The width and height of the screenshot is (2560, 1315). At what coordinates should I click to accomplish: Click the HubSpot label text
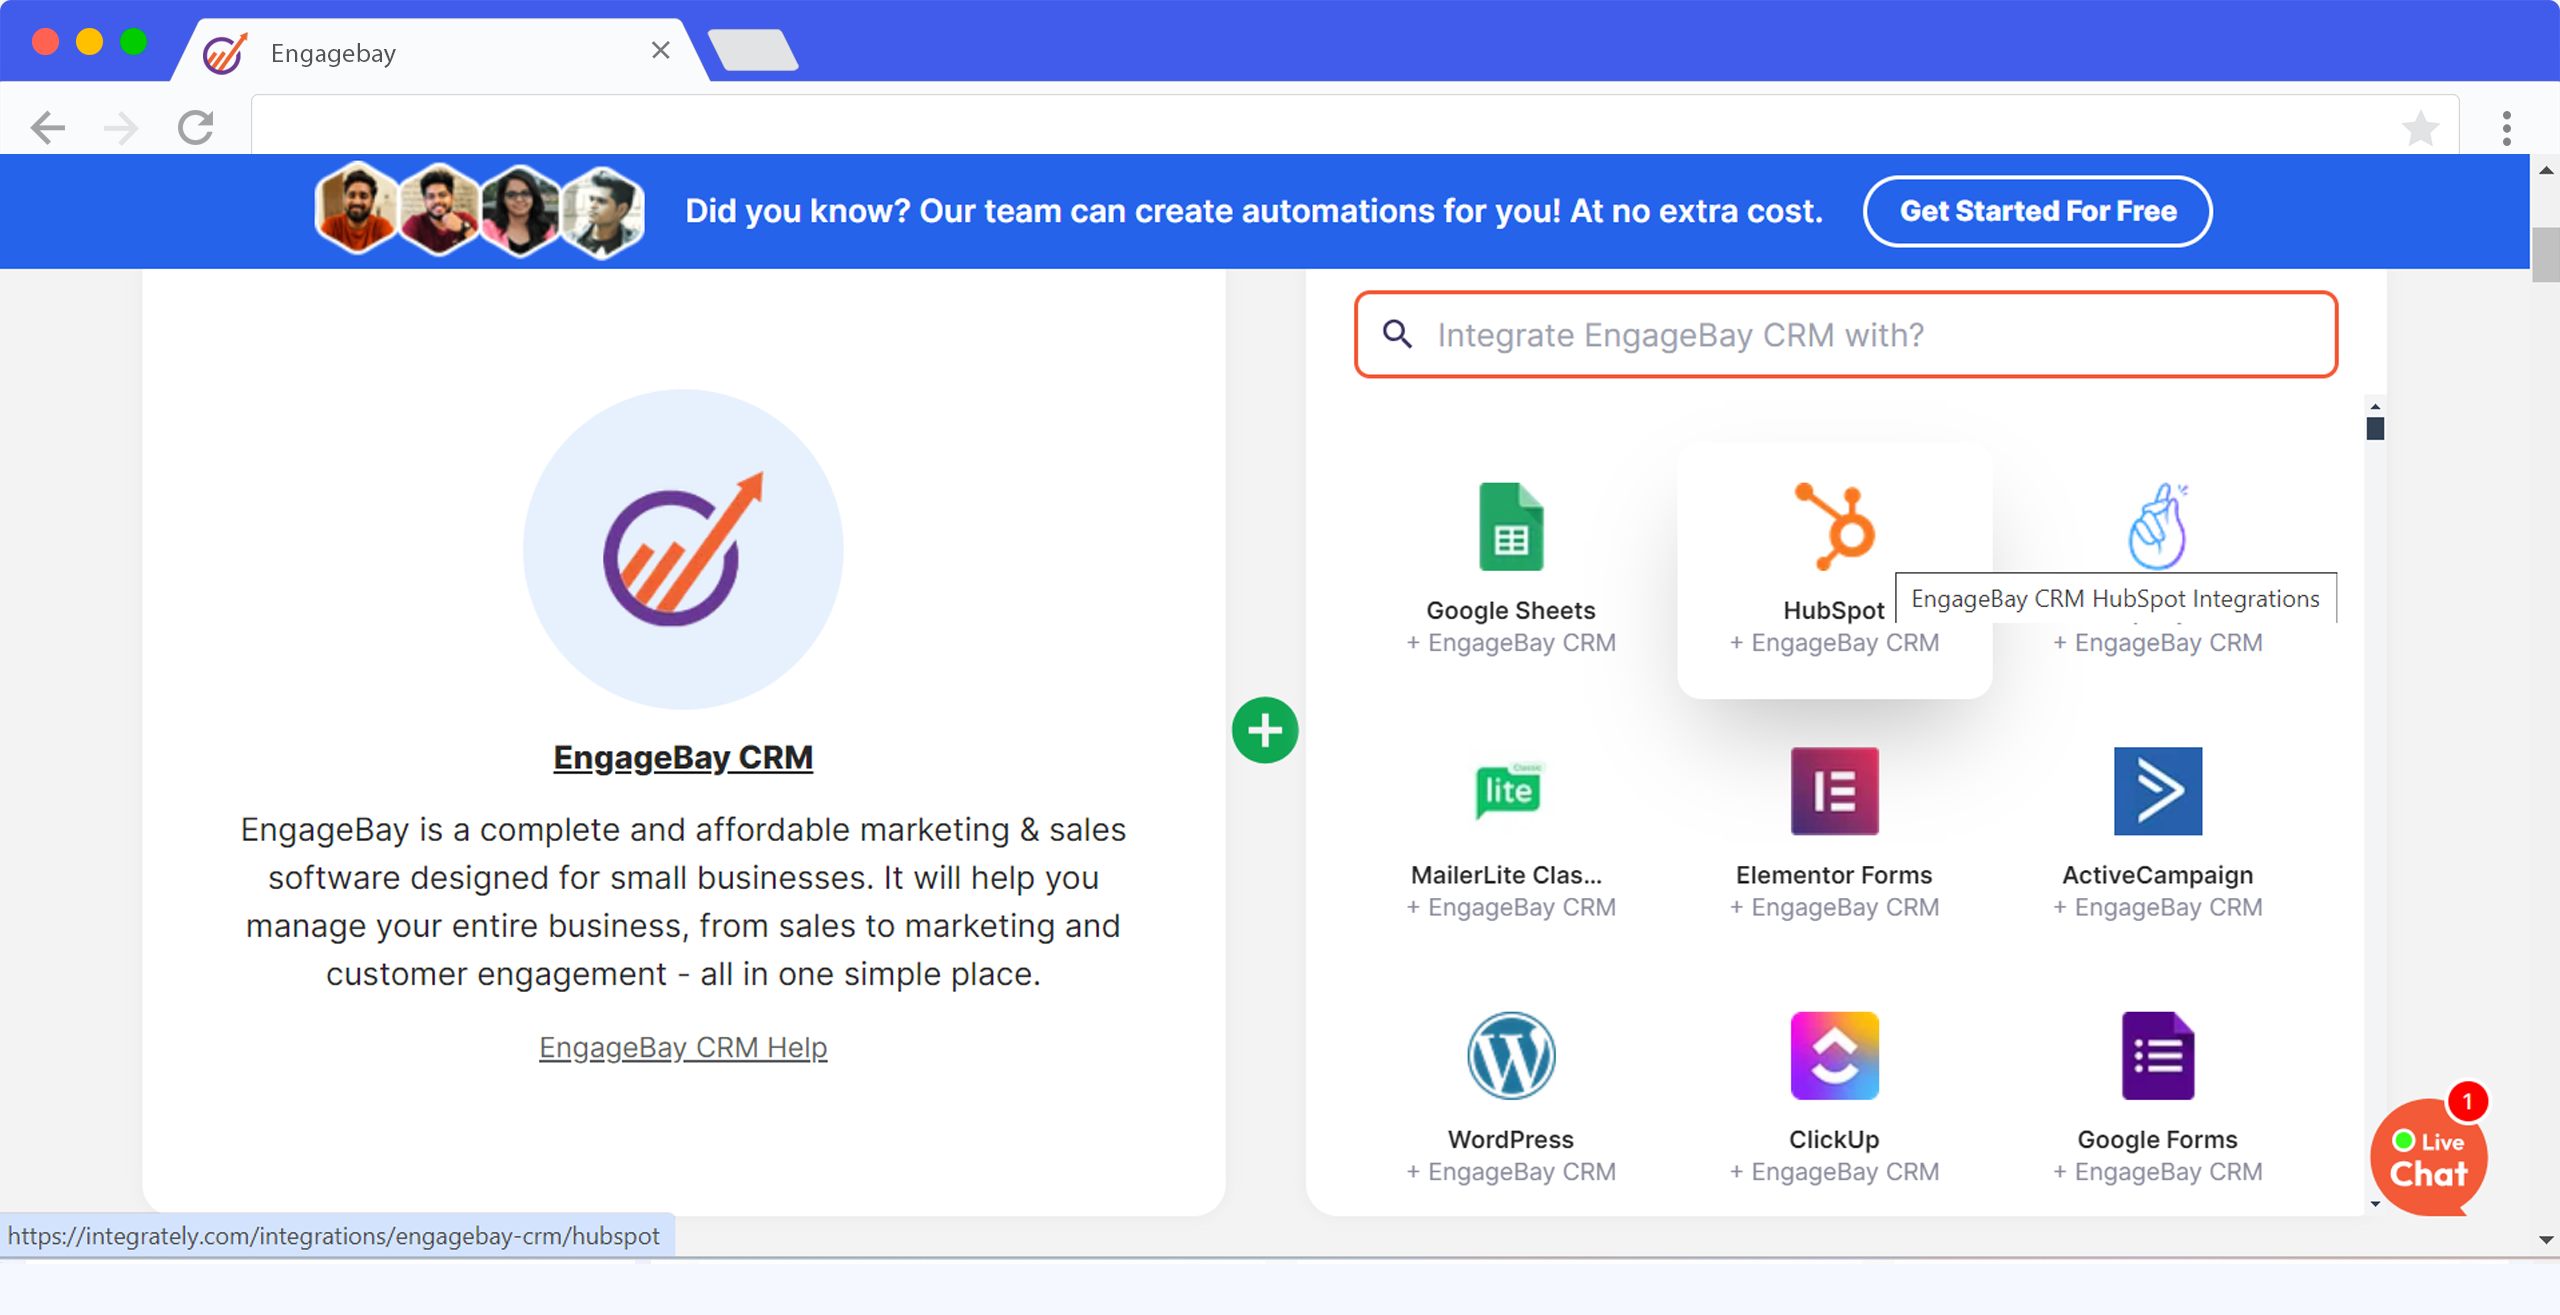1833,610
